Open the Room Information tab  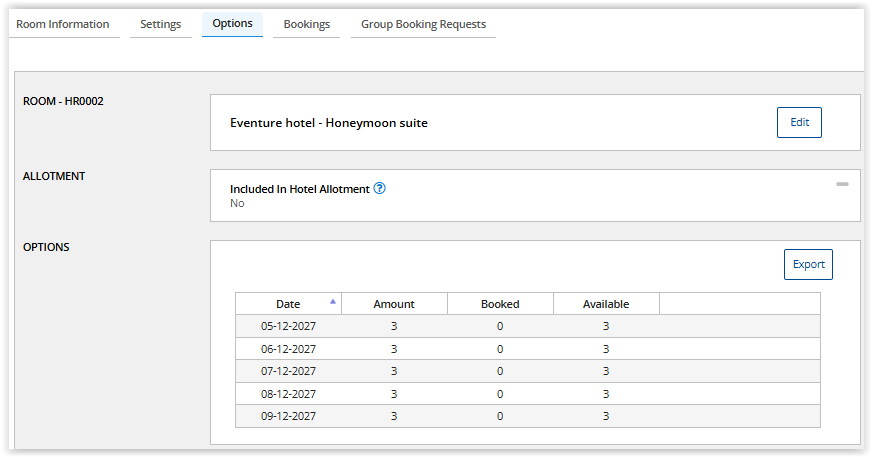(x=63, y=24)
